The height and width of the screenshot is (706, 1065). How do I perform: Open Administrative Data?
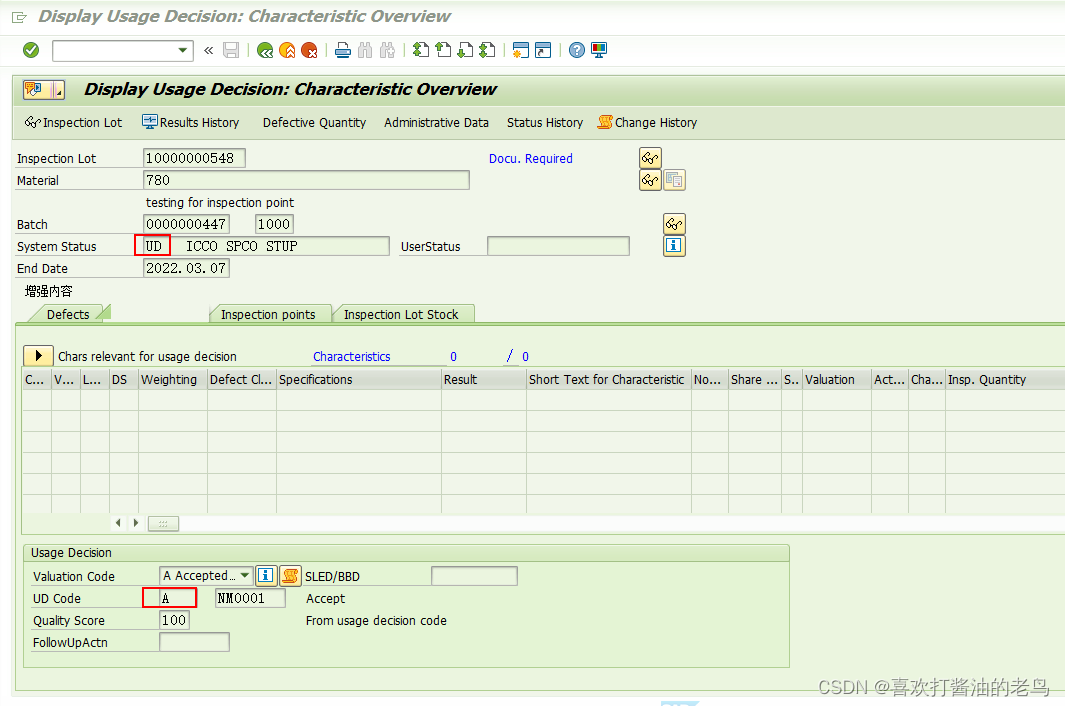coord(436,123)
